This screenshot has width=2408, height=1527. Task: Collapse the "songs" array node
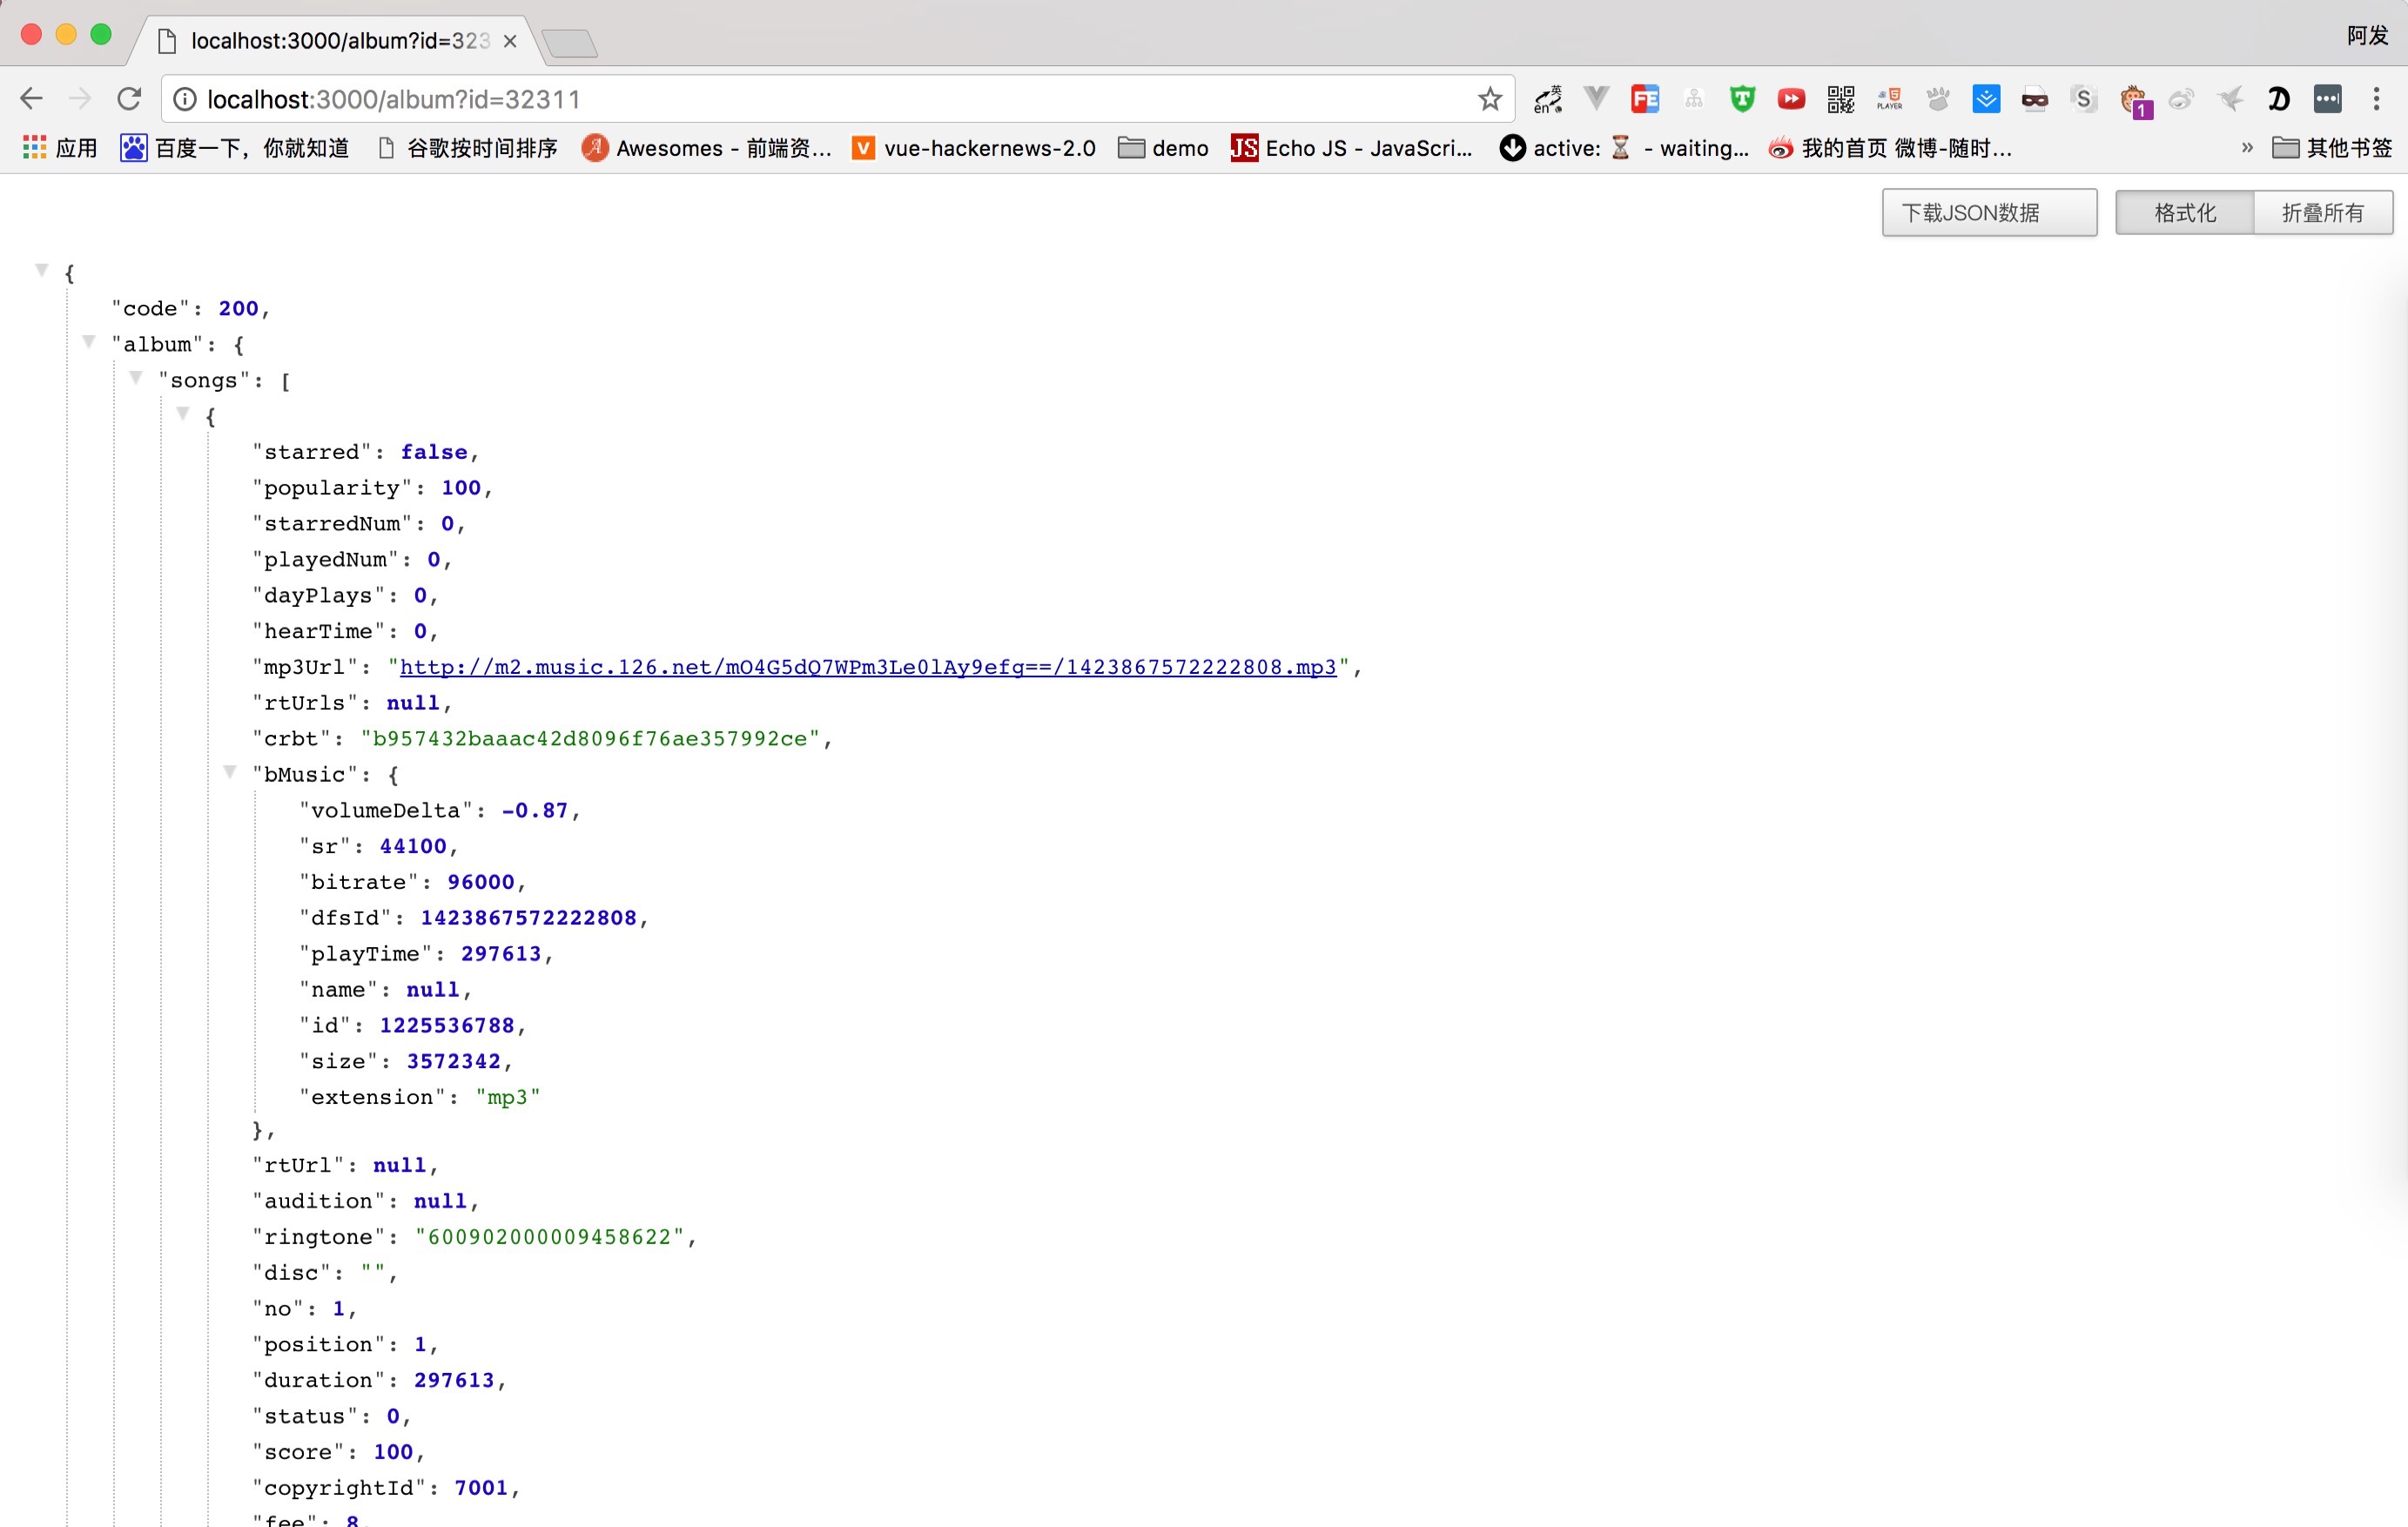point(136,378)
